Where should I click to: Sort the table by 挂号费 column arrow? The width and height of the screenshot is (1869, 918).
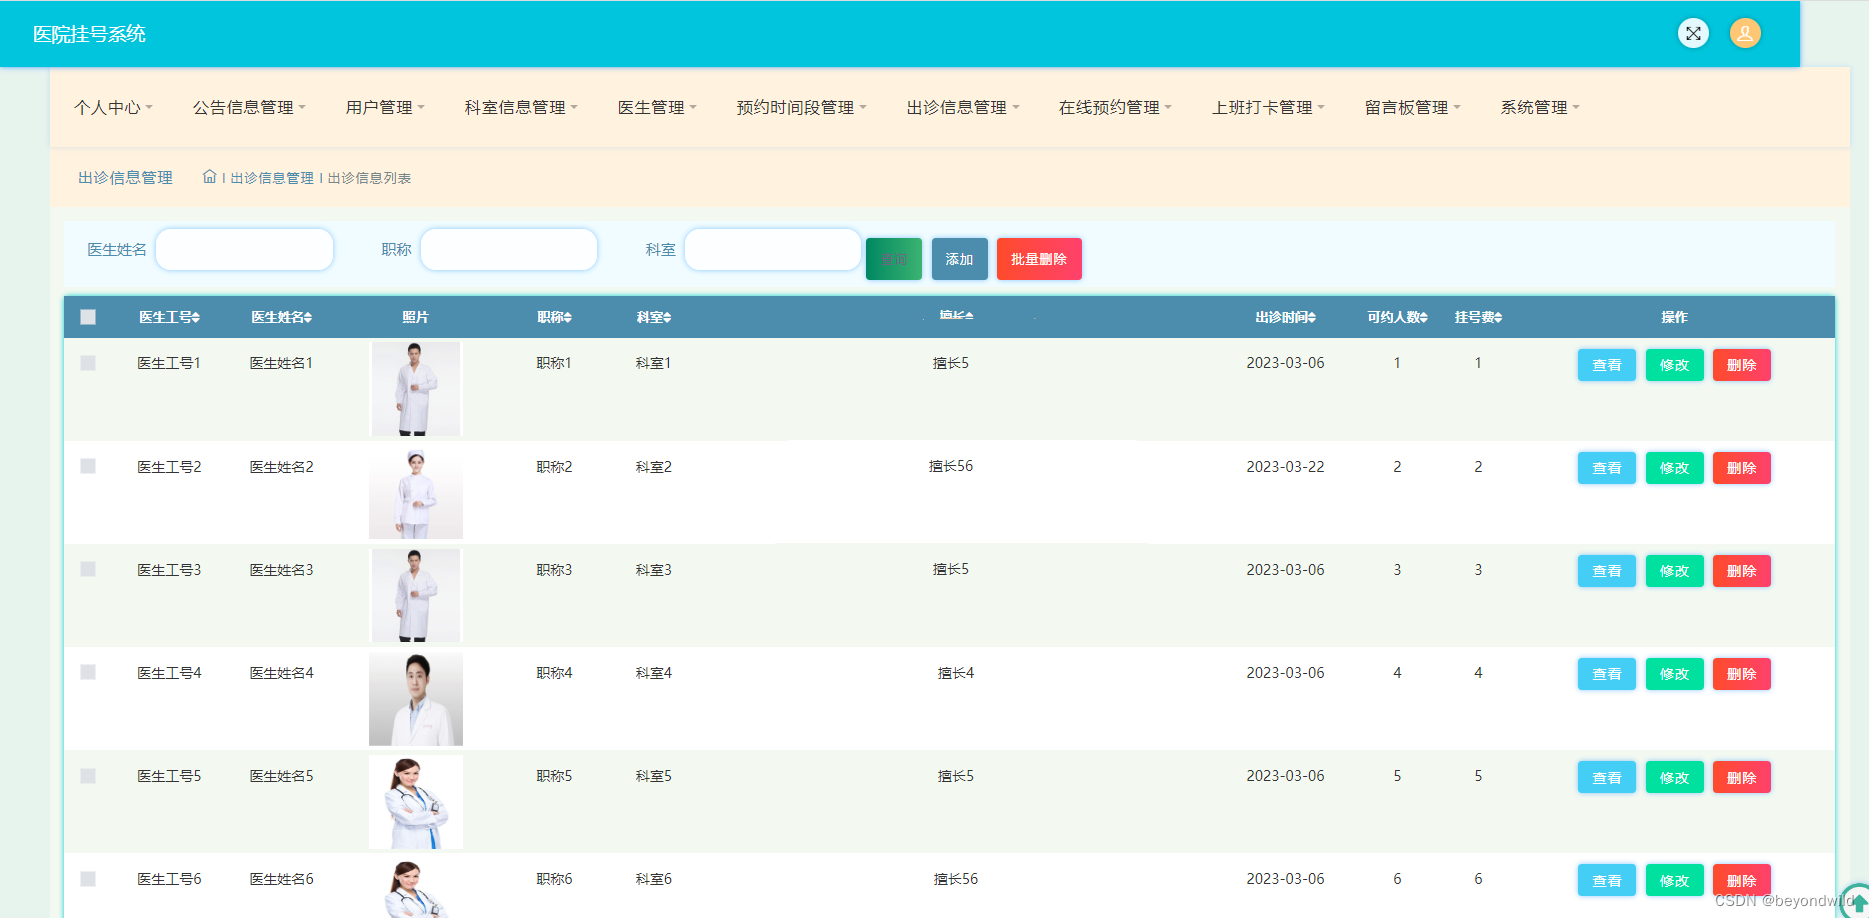[x=1500, y=317]
